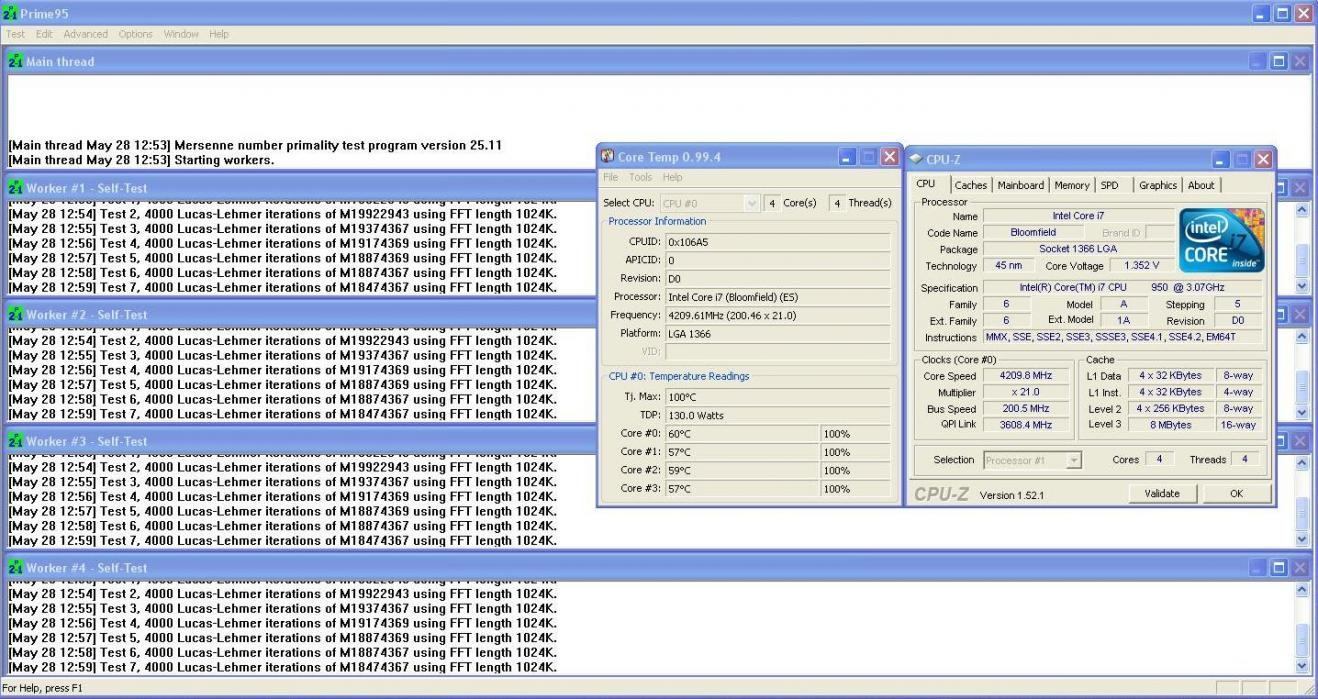
Task: Click the Core Voltage value 1.352 V
Action: (1141, 266)
